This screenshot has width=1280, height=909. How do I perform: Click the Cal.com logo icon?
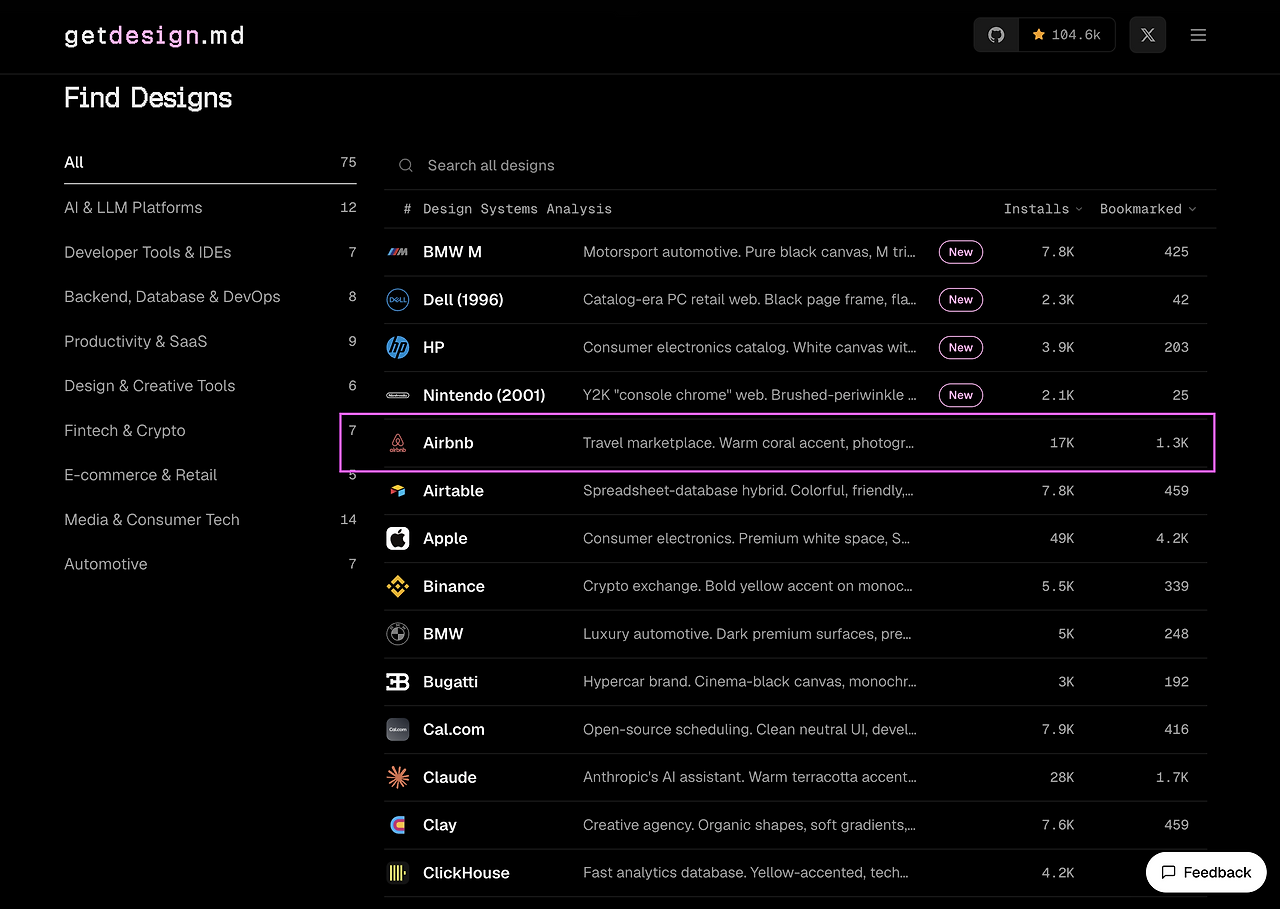tap(398, 729)
